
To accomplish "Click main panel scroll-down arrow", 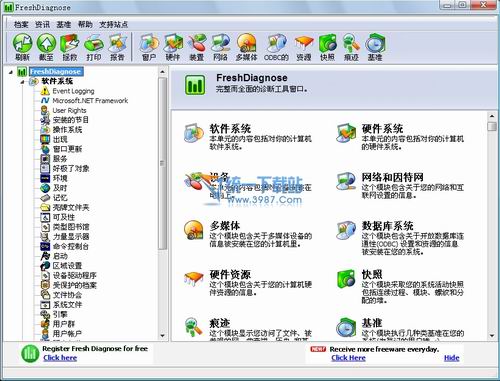I will [x=492, y=336].
